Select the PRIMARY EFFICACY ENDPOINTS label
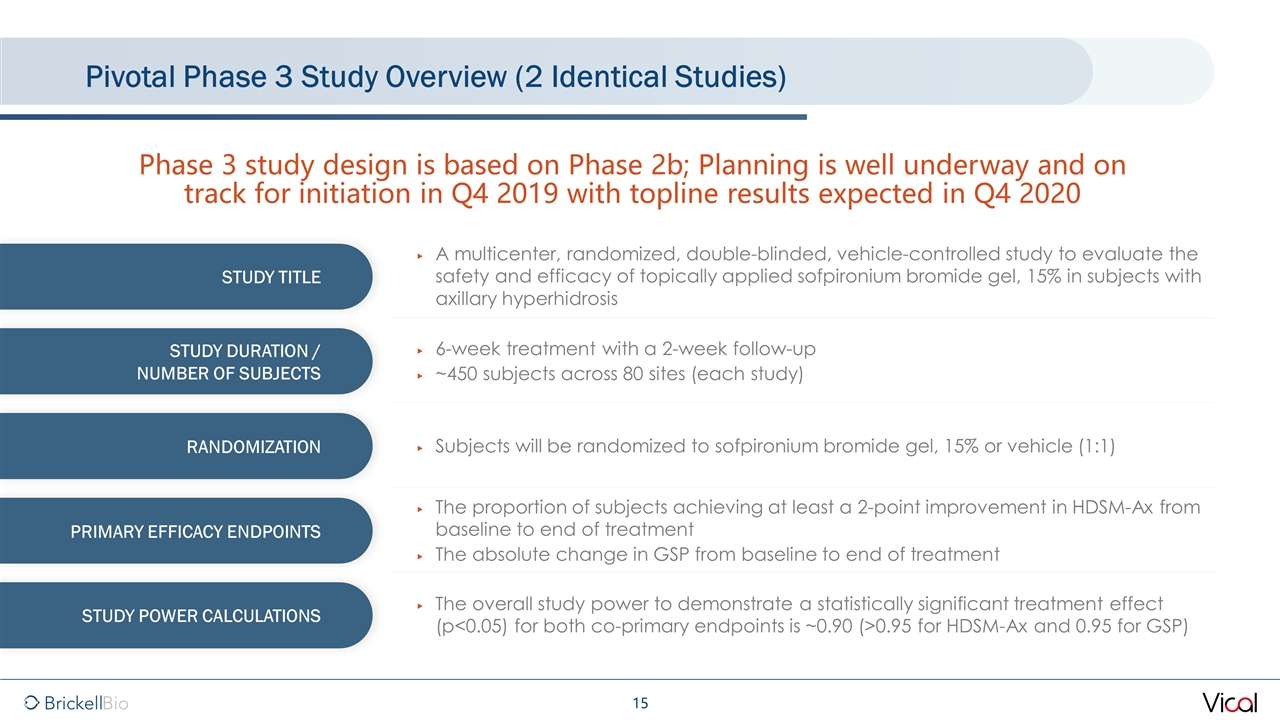Image resolution: width=1280 pixels, height=720 pixels. point(195,532)
